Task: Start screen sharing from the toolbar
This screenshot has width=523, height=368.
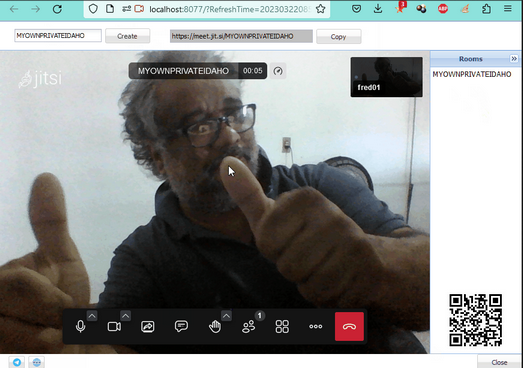Action: (148, 326)
